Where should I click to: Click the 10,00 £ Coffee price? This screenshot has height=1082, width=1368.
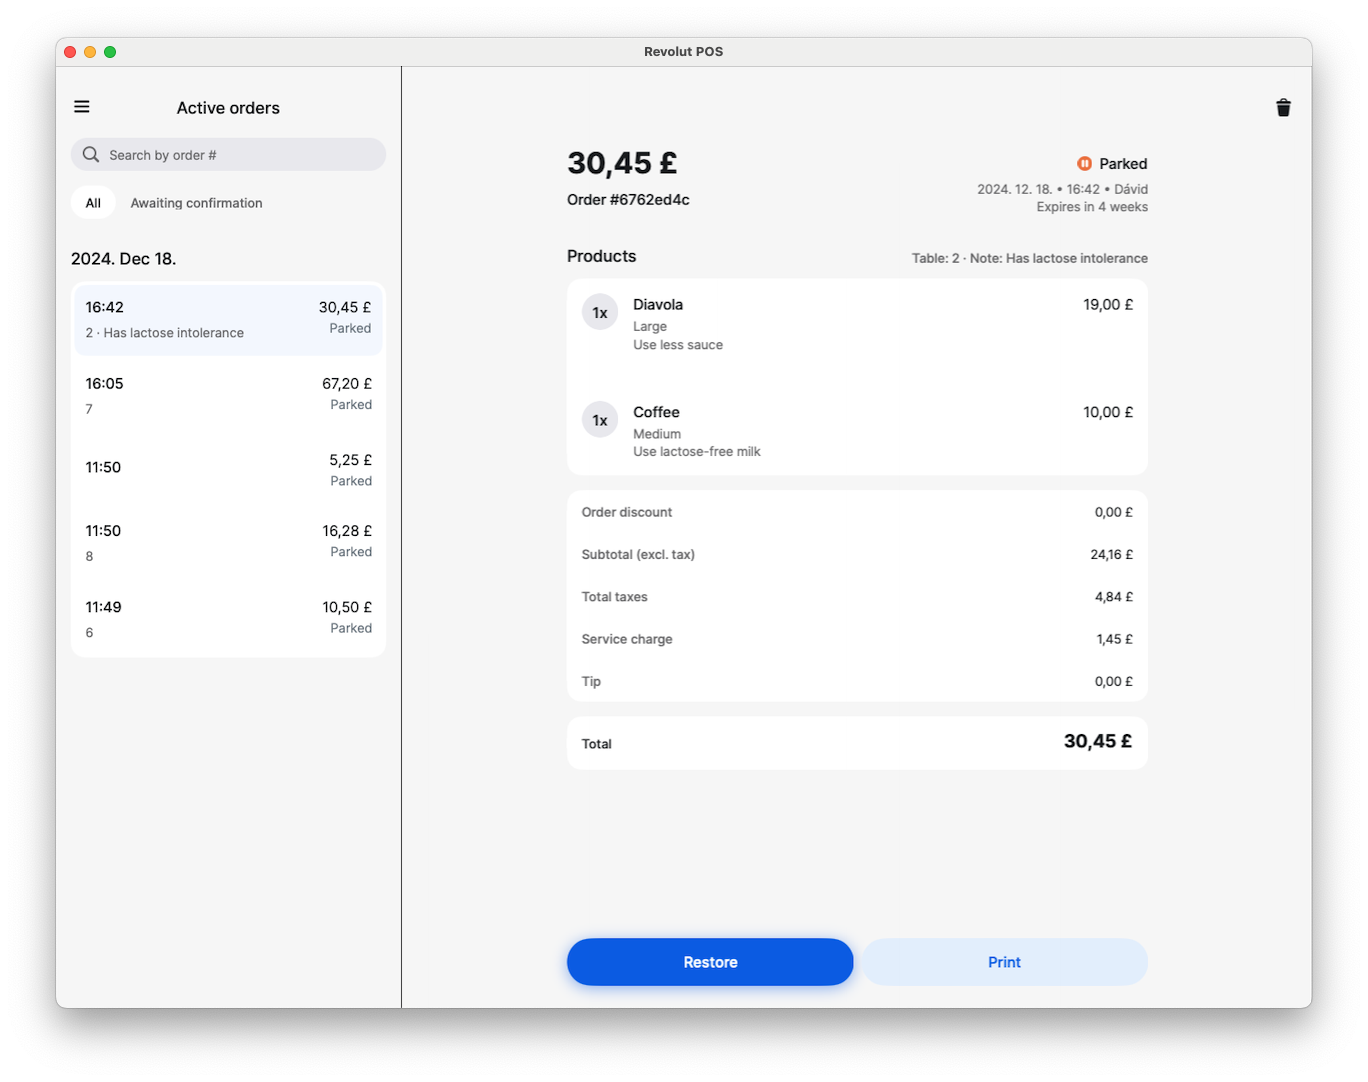pyautogui.click(x=1108, y=412)
